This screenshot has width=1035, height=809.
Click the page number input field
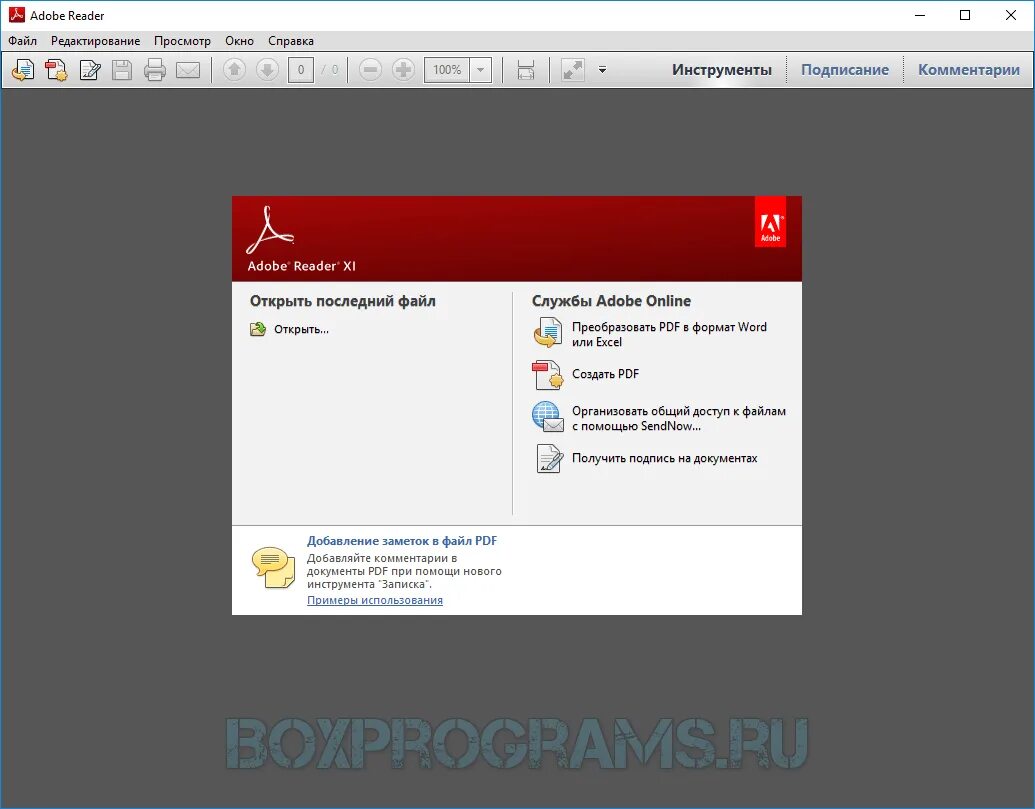click(301, 70)
